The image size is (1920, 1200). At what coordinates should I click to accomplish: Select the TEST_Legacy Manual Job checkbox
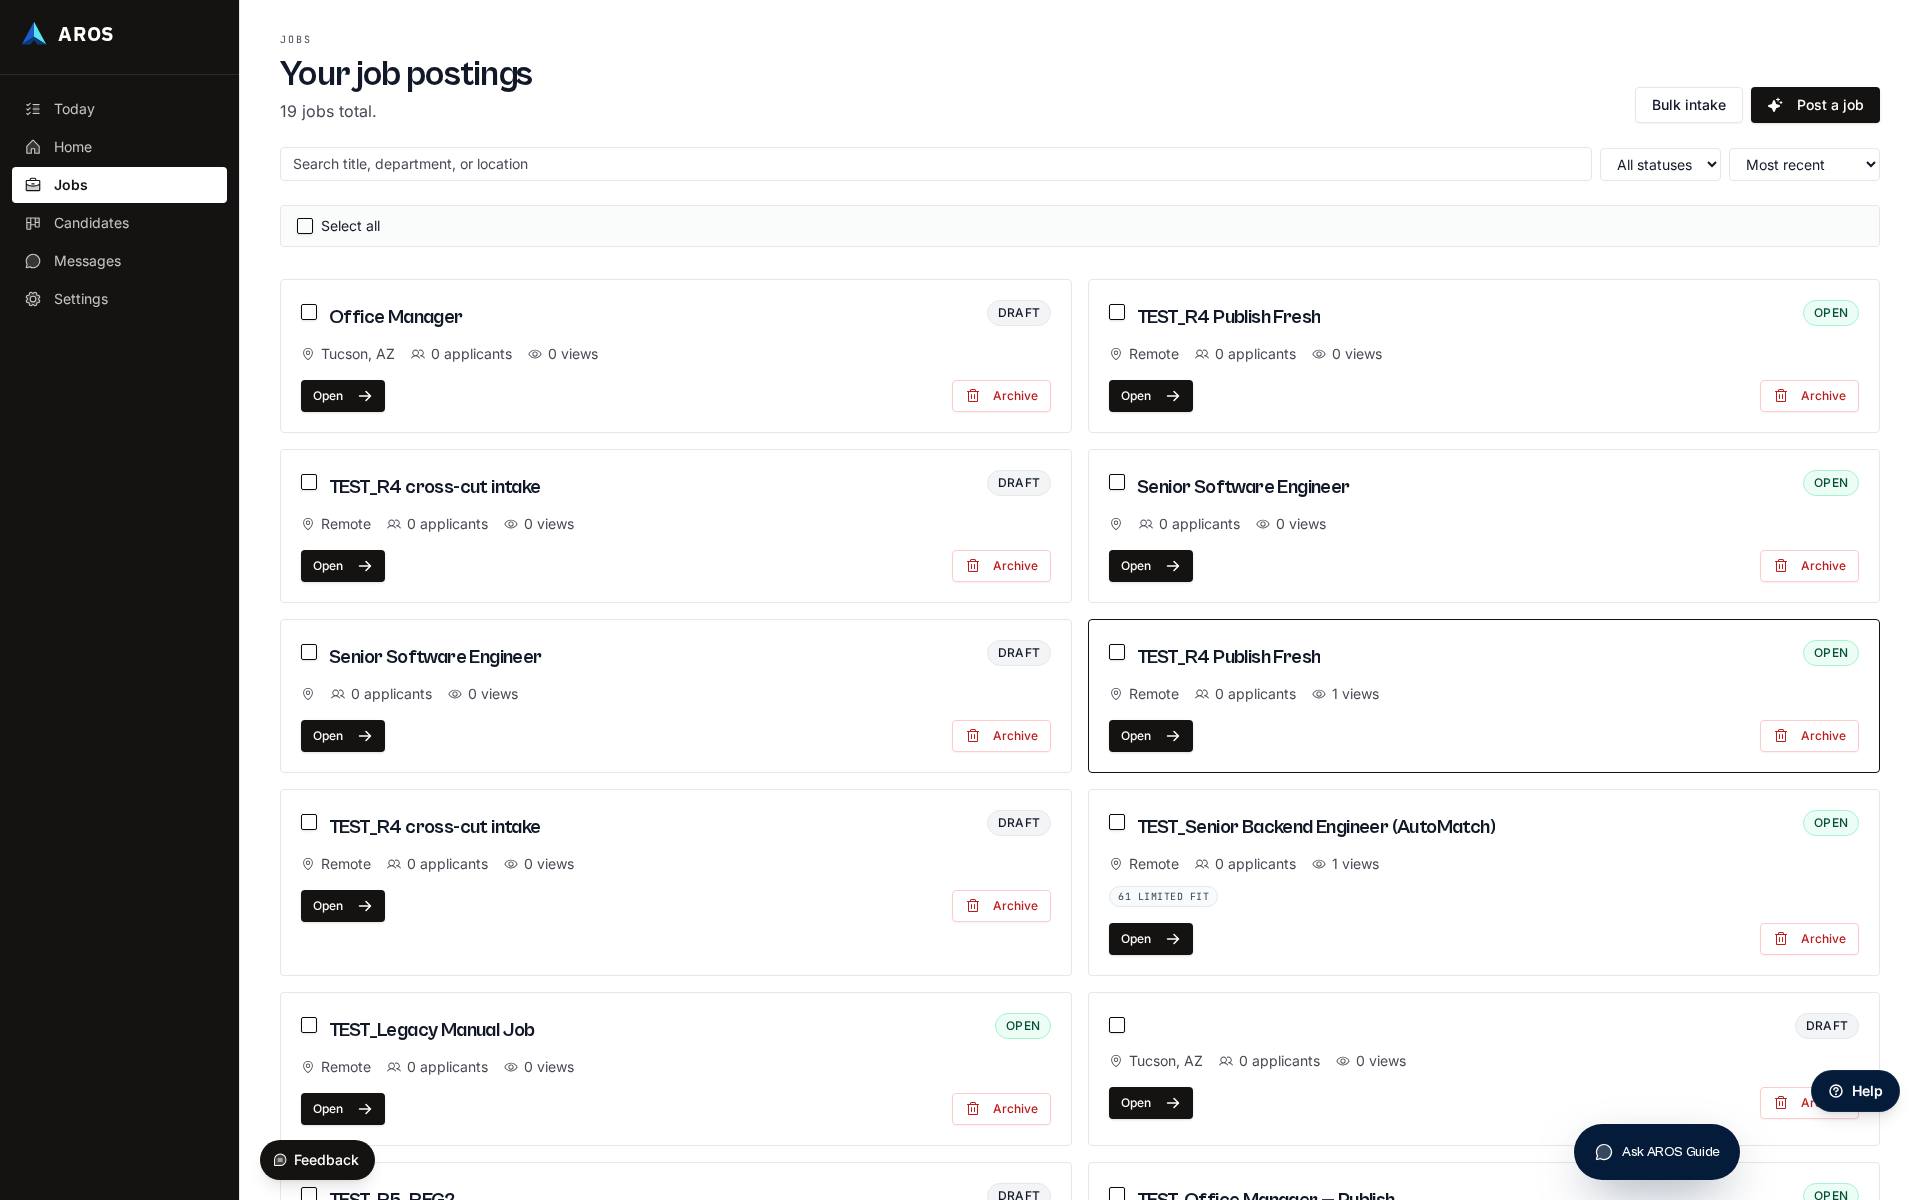pyautogui.click(x=309, y=1025)
